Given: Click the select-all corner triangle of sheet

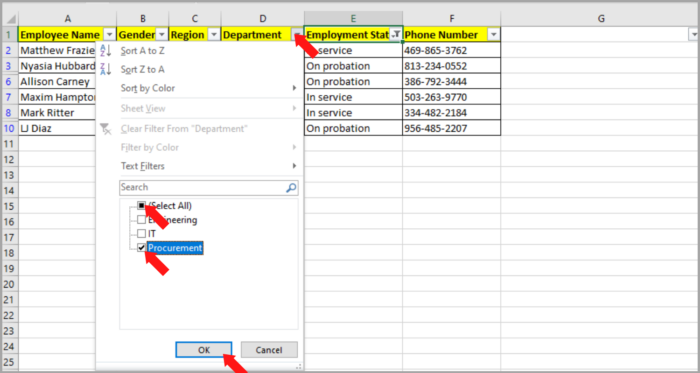Looking at the screenshot, I should pos(10,19).
